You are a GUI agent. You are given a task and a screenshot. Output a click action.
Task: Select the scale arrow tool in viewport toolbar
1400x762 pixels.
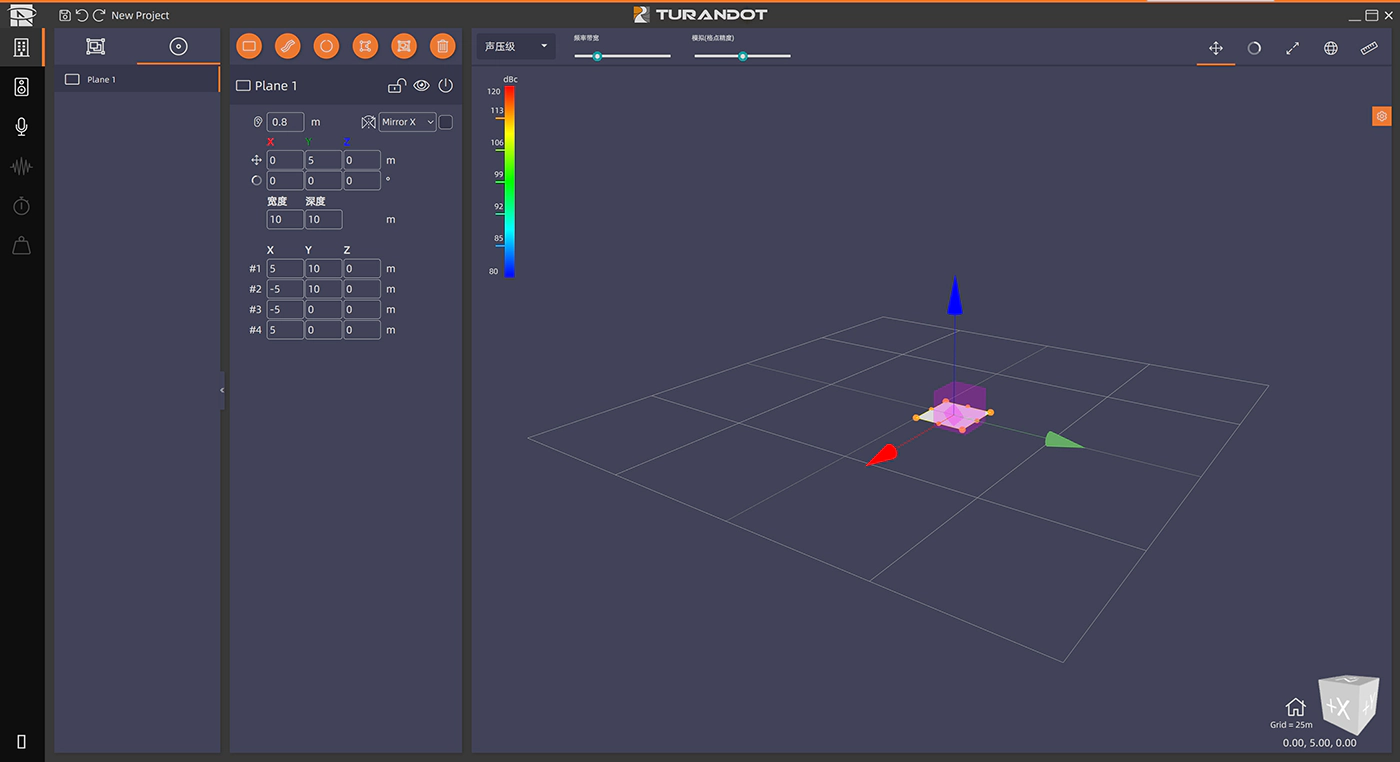[1292, 48]
